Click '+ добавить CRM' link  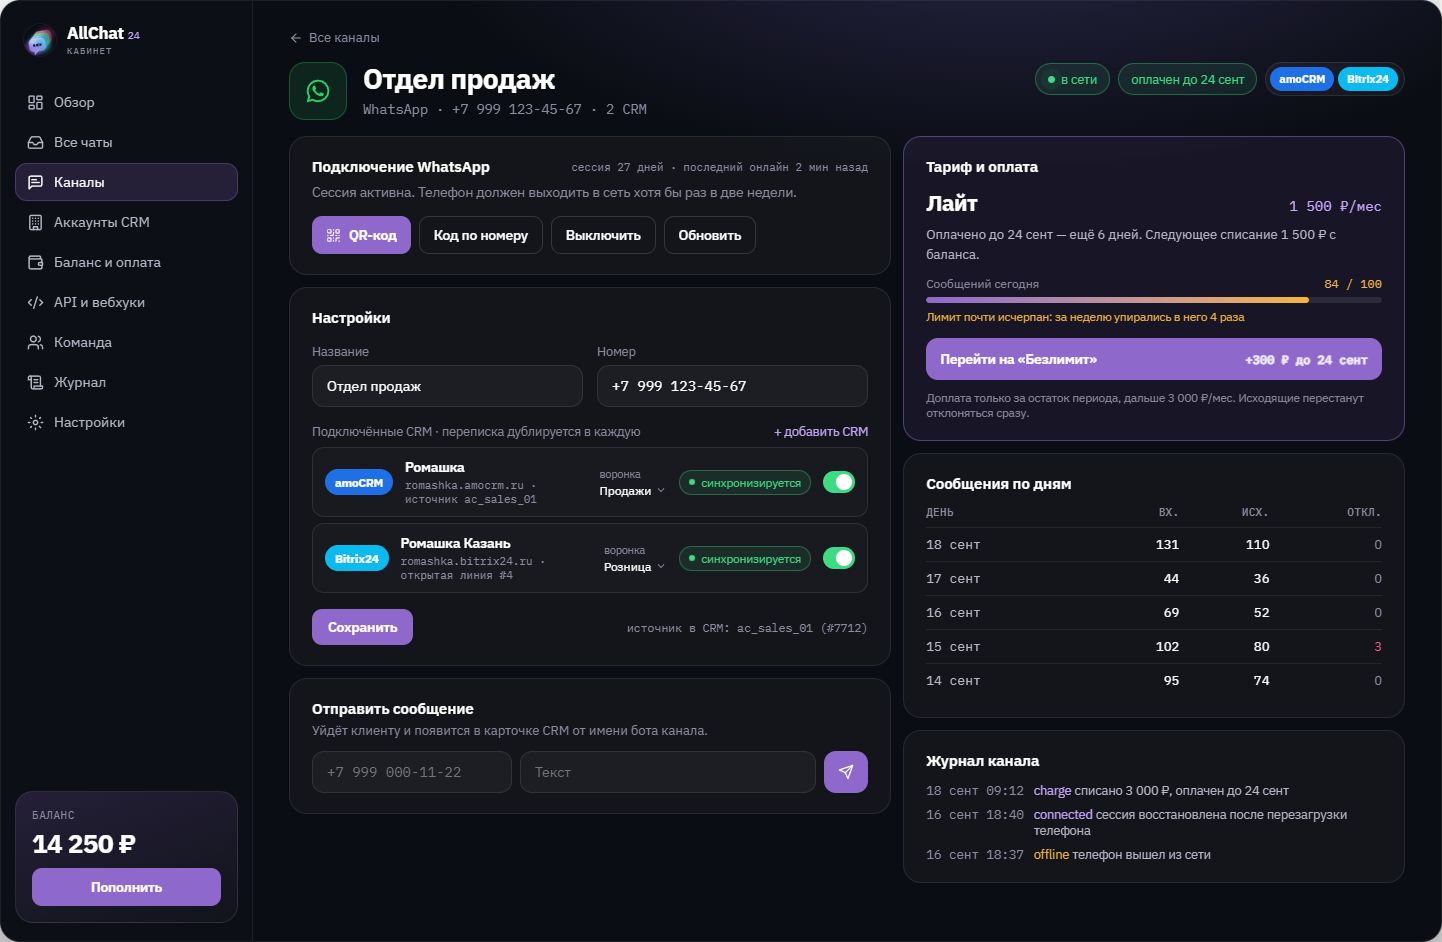[821, 432]
